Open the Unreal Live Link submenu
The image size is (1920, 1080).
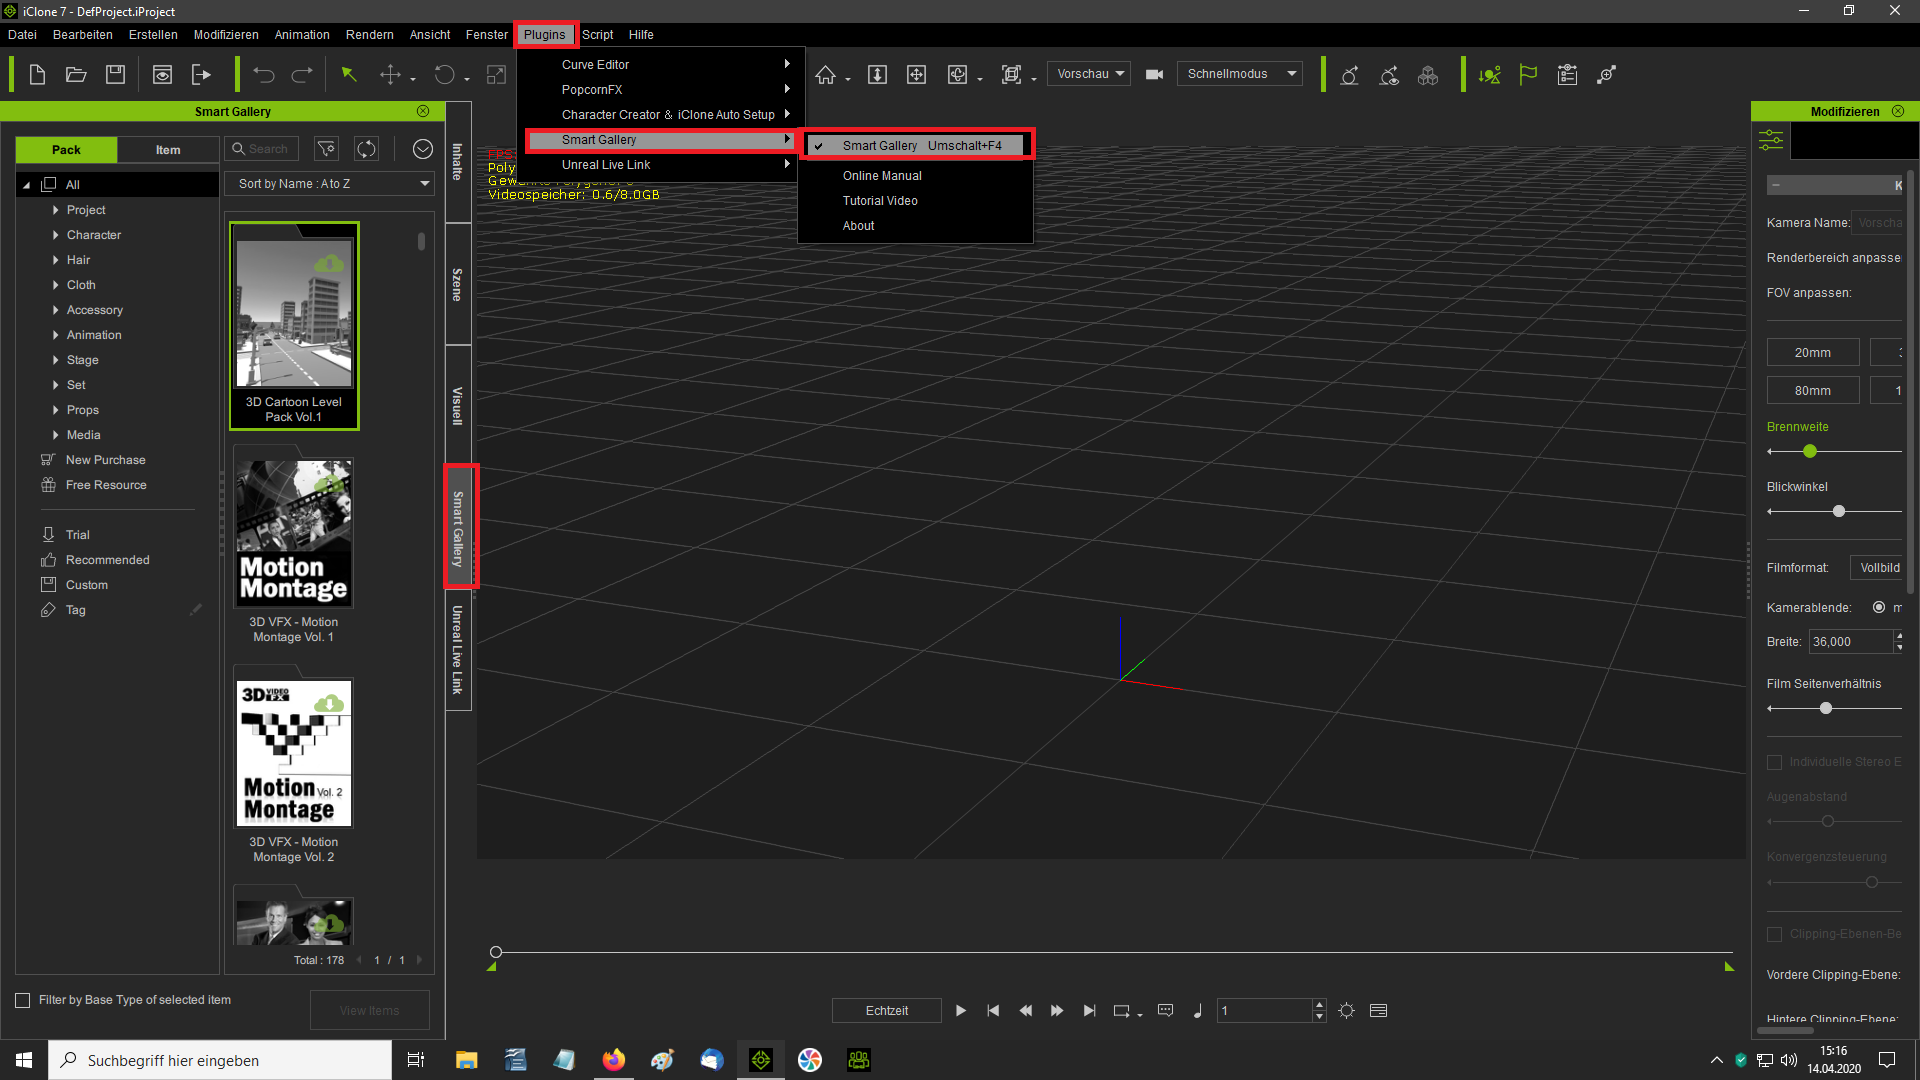click(660, 165)
